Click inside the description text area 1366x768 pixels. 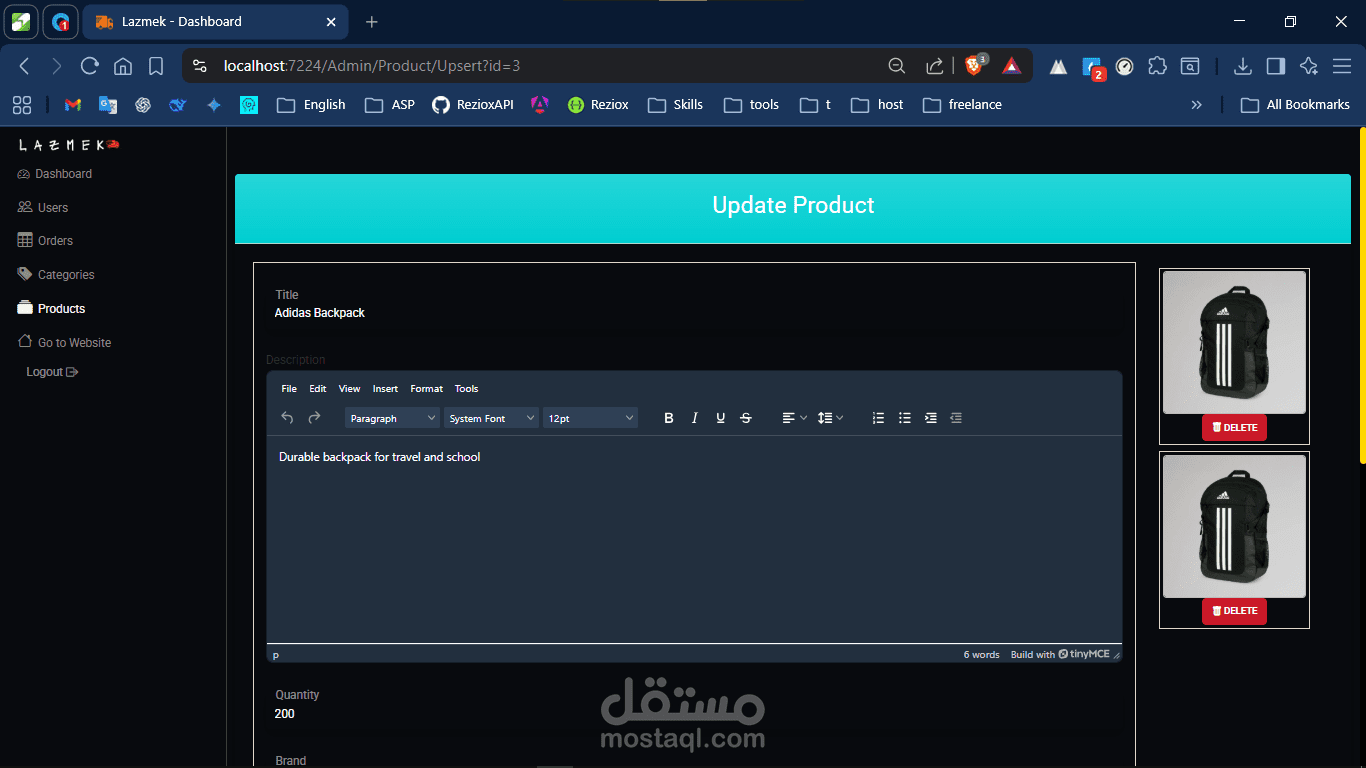694,539
